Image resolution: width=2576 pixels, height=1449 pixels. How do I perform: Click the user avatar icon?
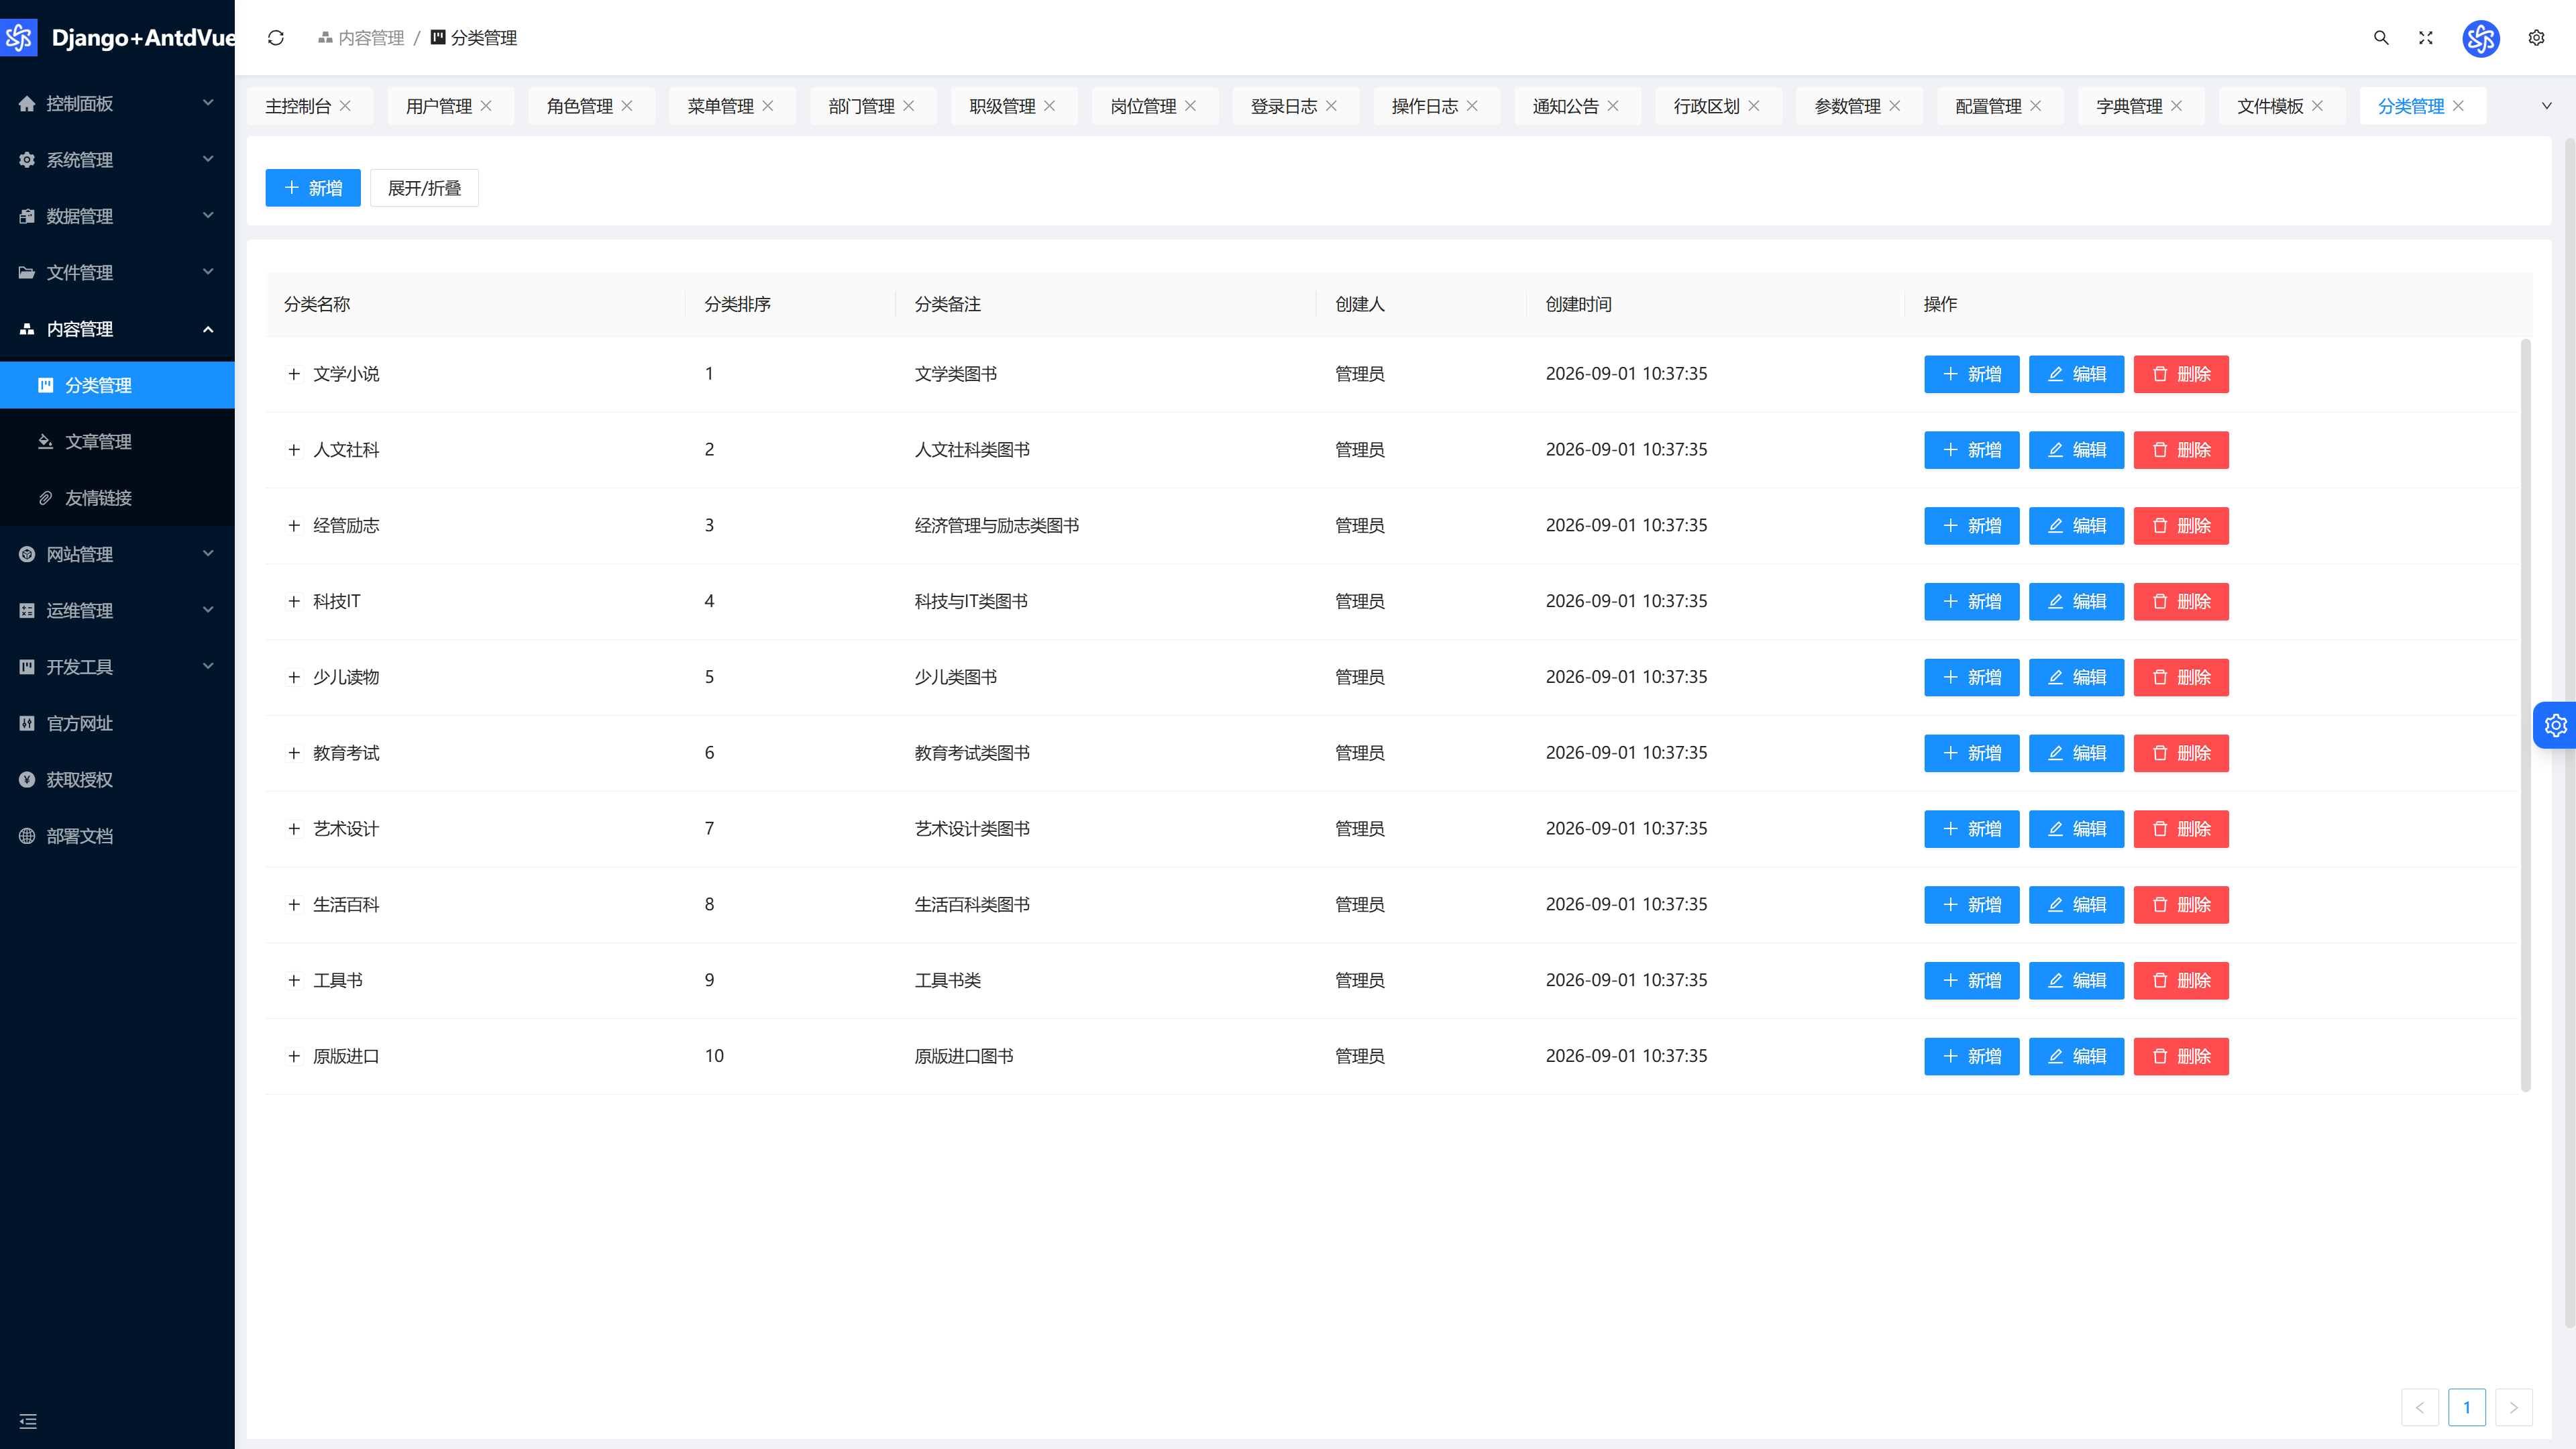tap(2481, 38)
